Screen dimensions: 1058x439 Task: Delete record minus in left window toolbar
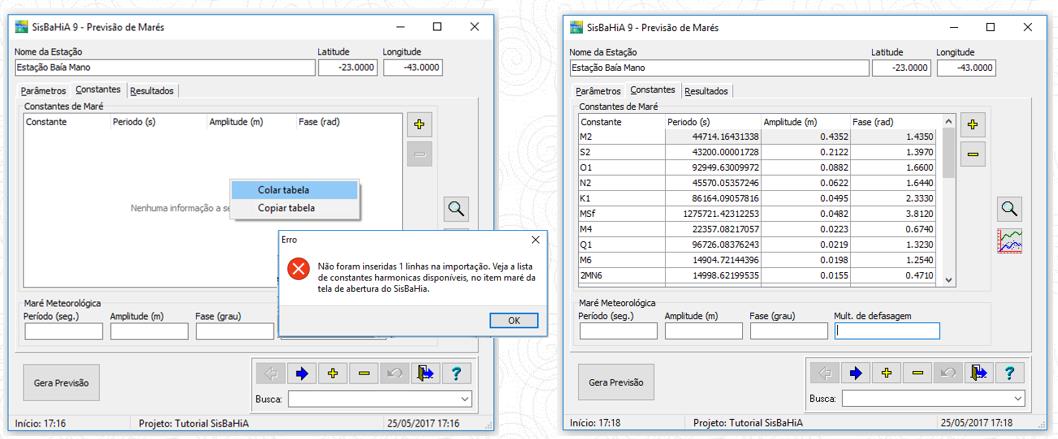364,373
